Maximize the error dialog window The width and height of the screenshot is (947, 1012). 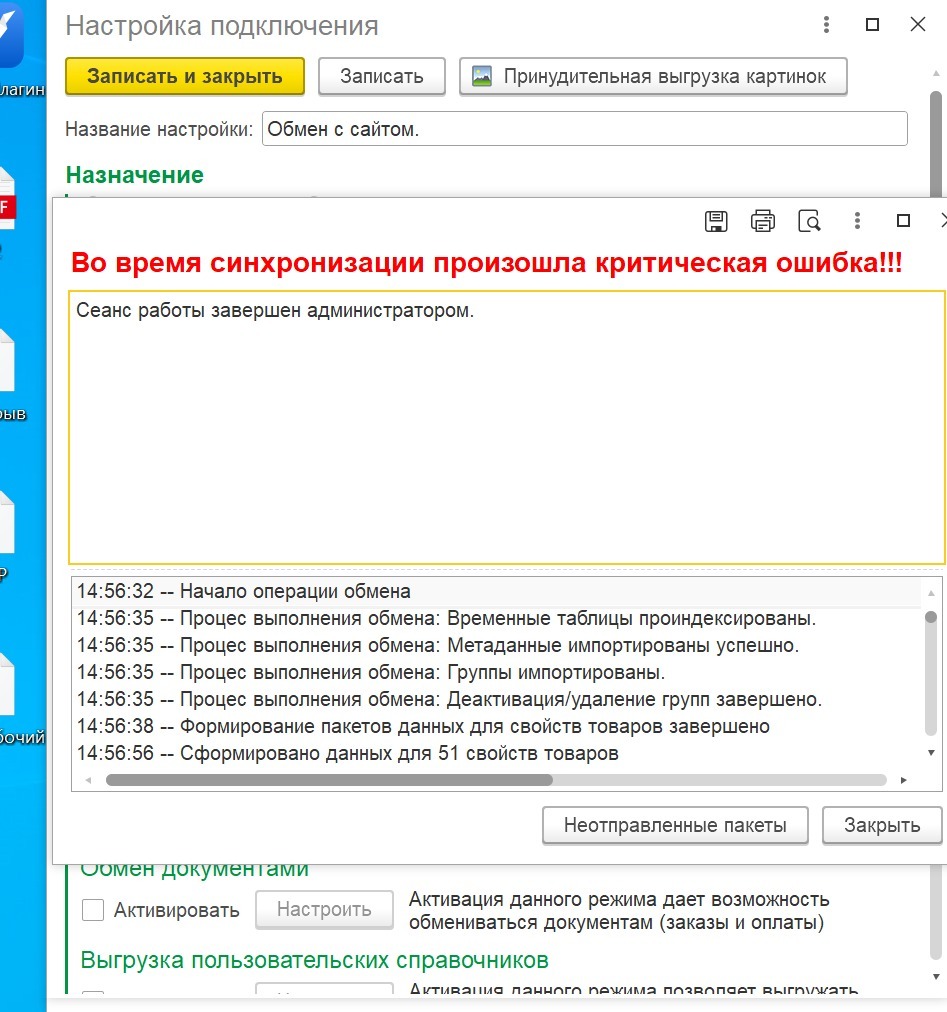tap(903, 221)
